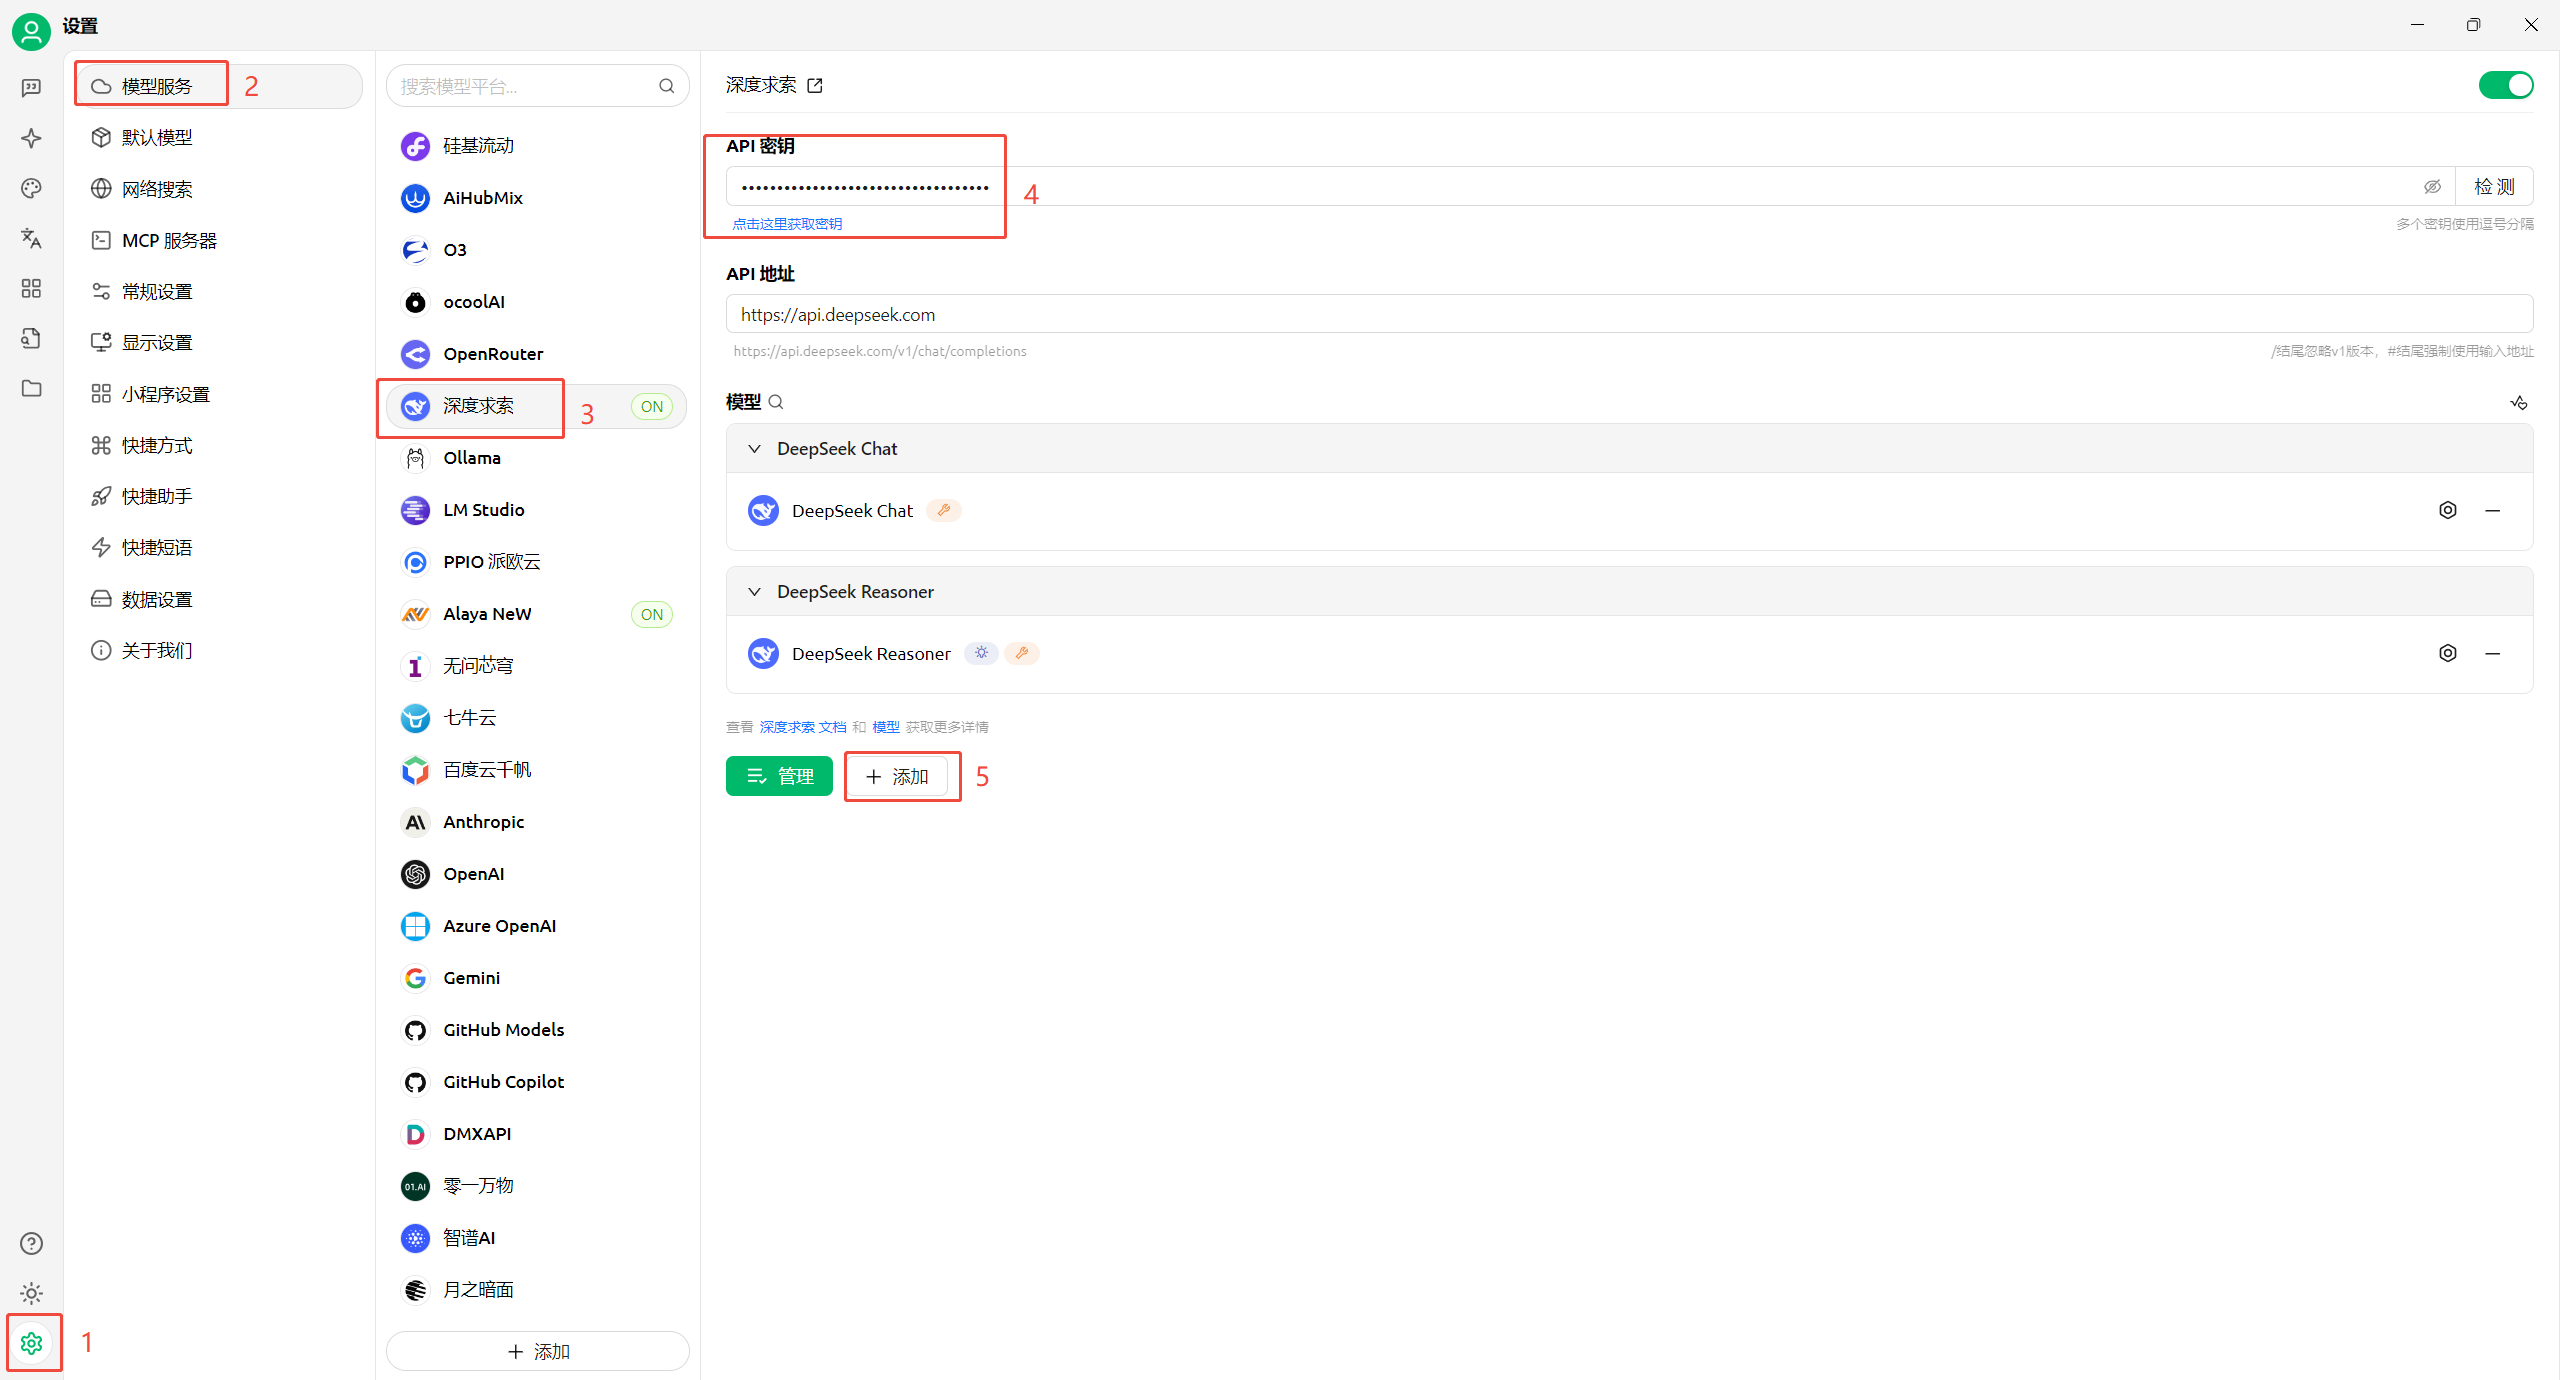Select 数据设置 in settings menu
This screenshot has width=2560, height=1380.
(156, 599)
